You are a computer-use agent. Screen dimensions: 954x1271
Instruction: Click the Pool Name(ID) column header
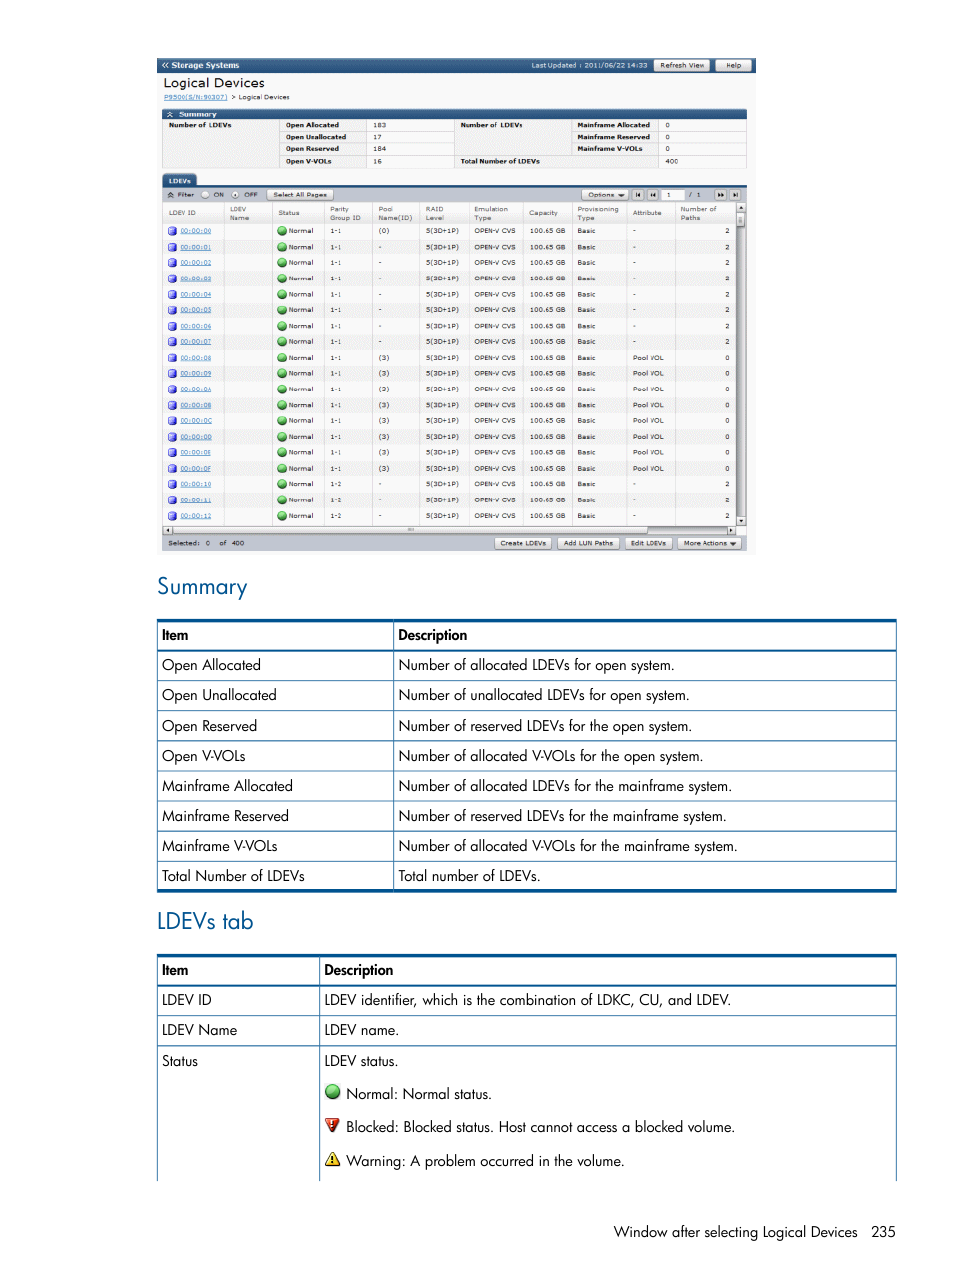pyautogui.click(x=395, y=214)
